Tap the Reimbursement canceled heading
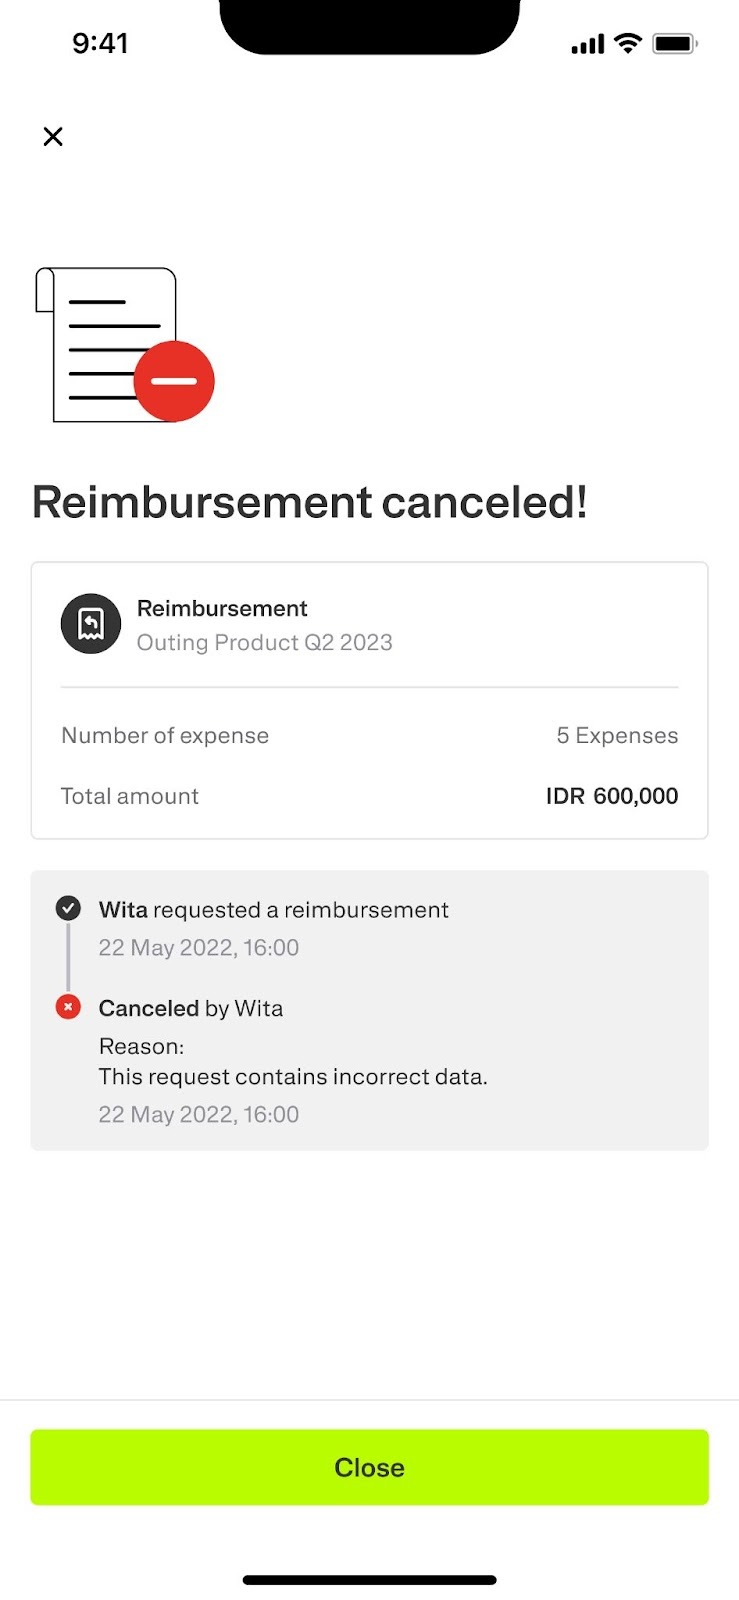739x1600 pixels. coord(310,502)
